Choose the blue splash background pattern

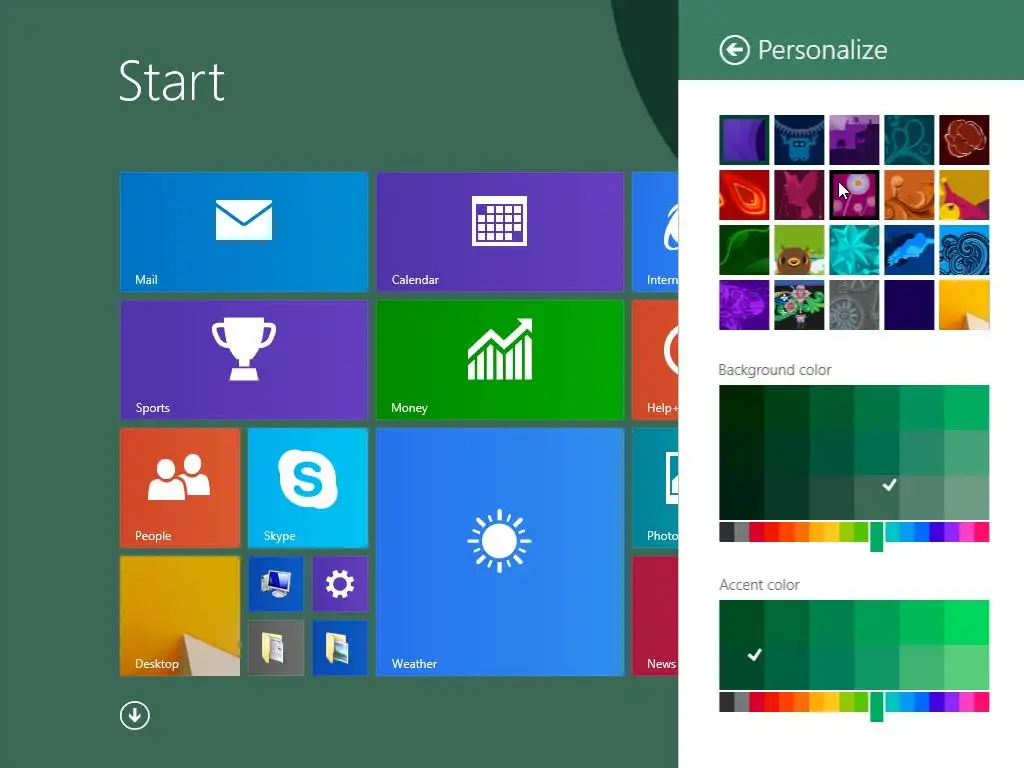(x=909, y=250)
